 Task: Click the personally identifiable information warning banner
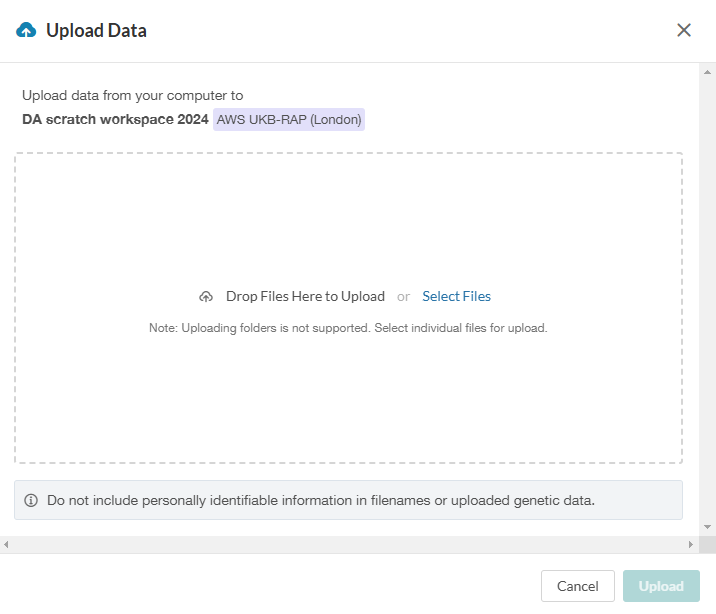pos(348,500)
